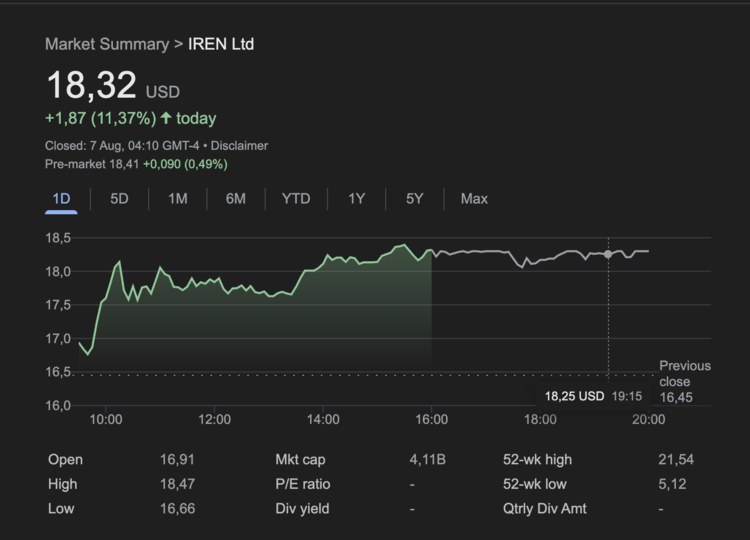This screenshot has height=540, width=750.
Task: Show the Max chart range
Action: pyautogui.click(x=474, y=198)
